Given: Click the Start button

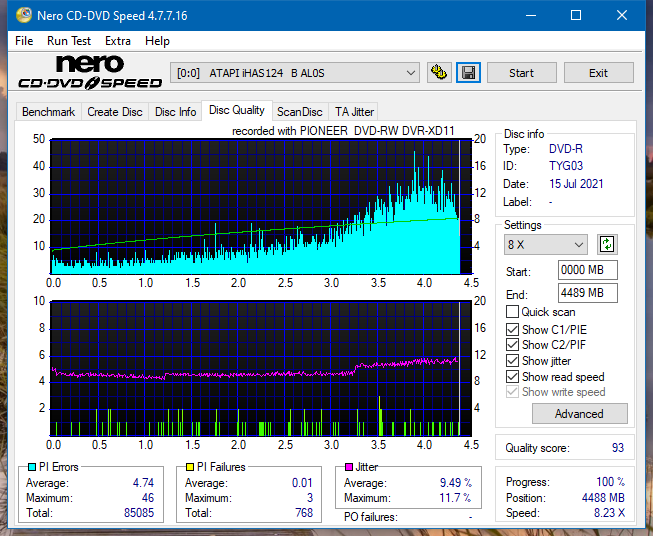Looking at the screenshot, I should click(521, 73).
